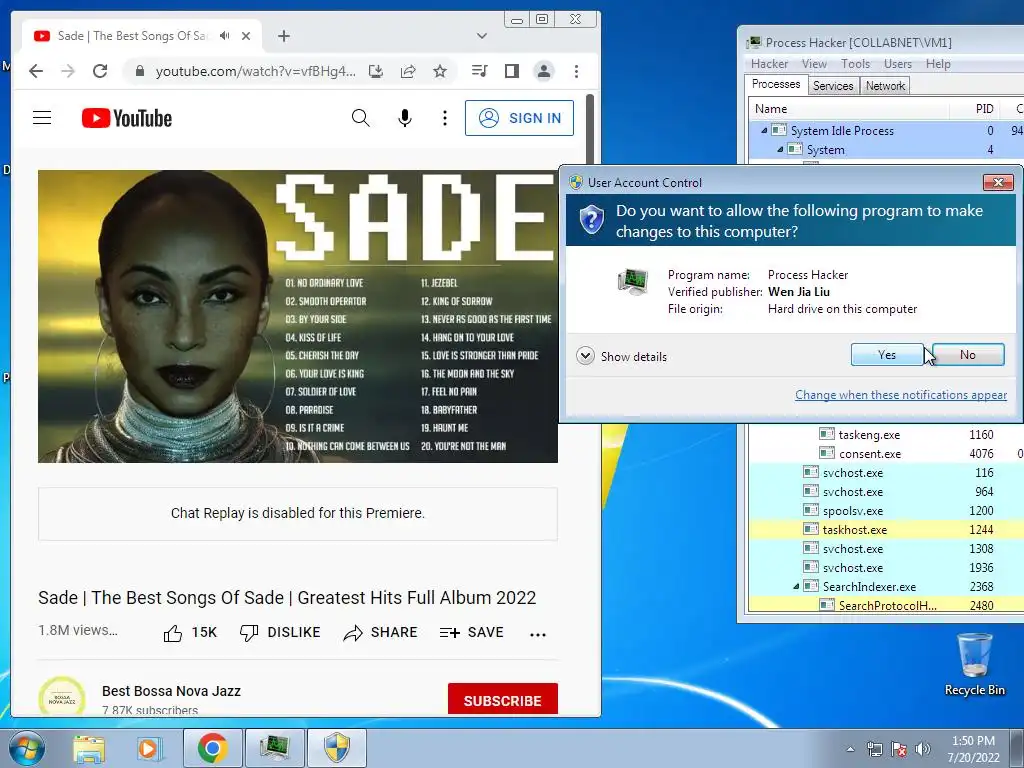The height and width of the screenshot is (768, 1024).
Task: Open volume speaker in system tray
Action: [923, 749]
